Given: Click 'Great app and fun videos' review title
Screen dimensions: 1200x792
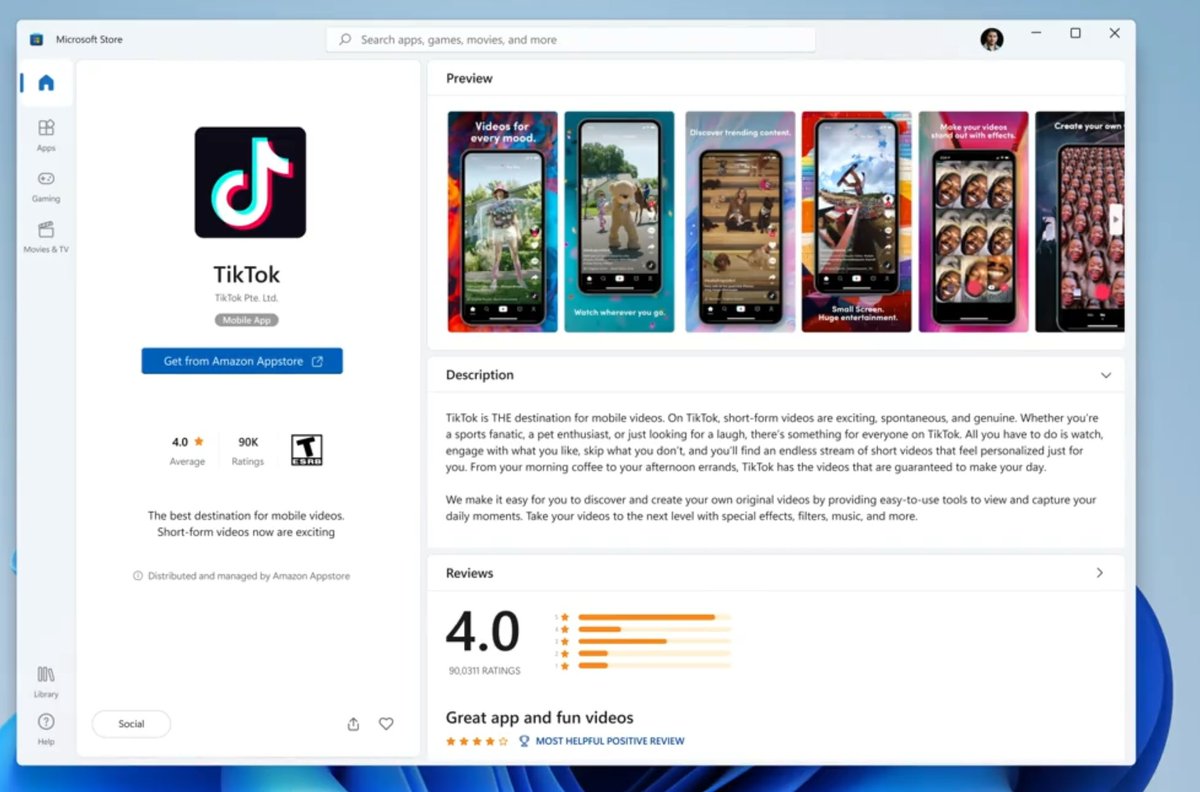Looking at the screenshot, I should pyautogui.click(x=539, y=717).
